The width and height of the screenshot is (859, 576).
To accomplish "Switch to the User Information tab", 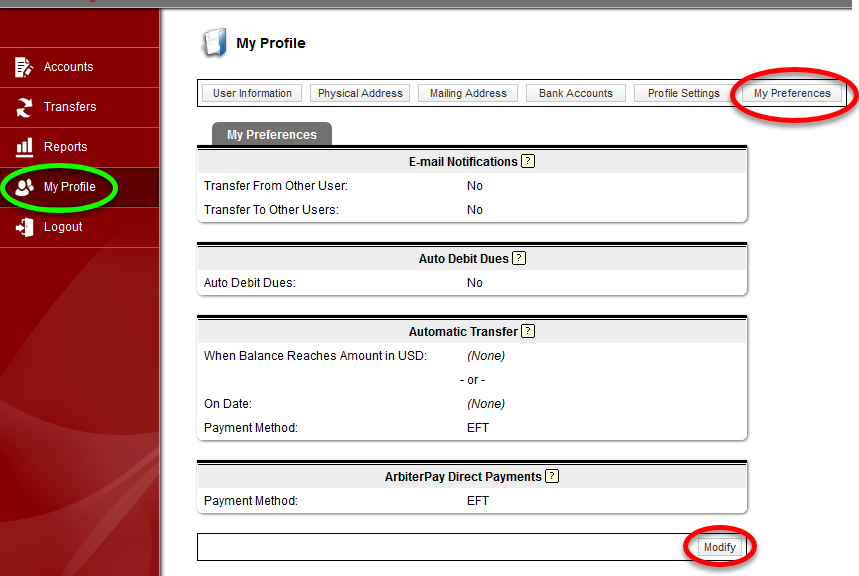I will pyautogui.click(x=252, y=93).
